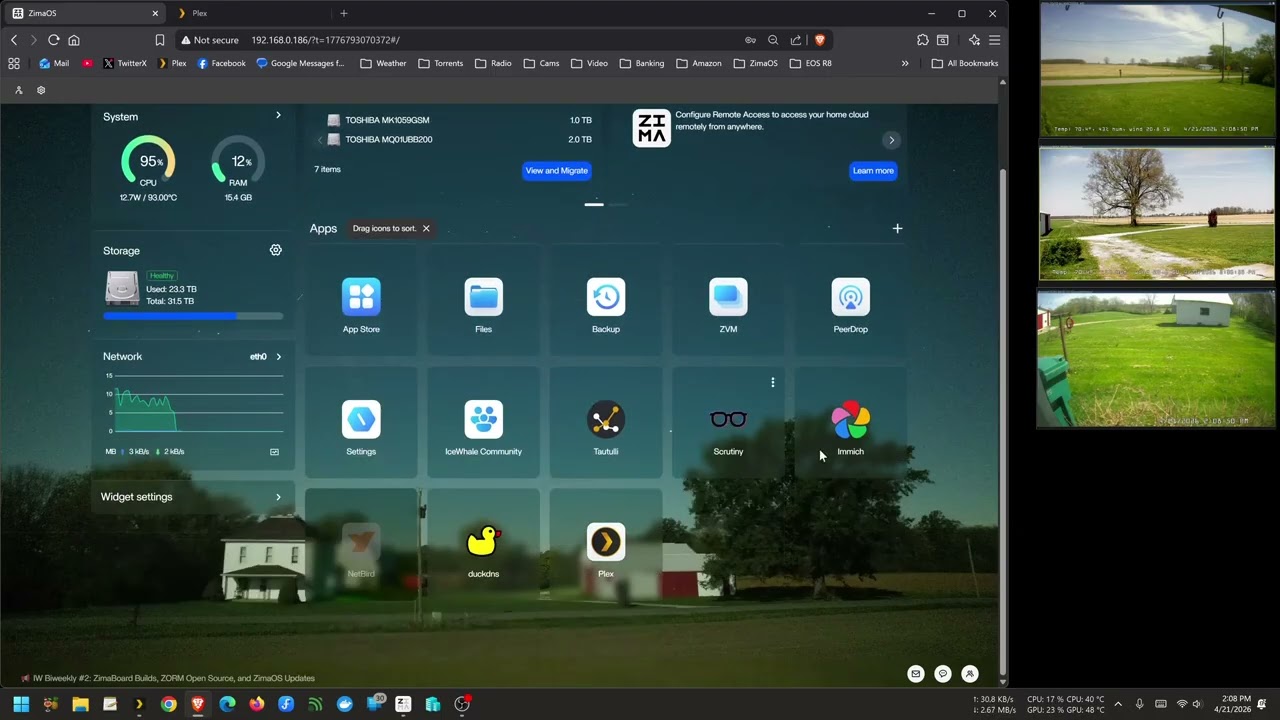Click the View and Migrate button
The width and height of the screenshot is (1280, 720).
coord(556,171)
